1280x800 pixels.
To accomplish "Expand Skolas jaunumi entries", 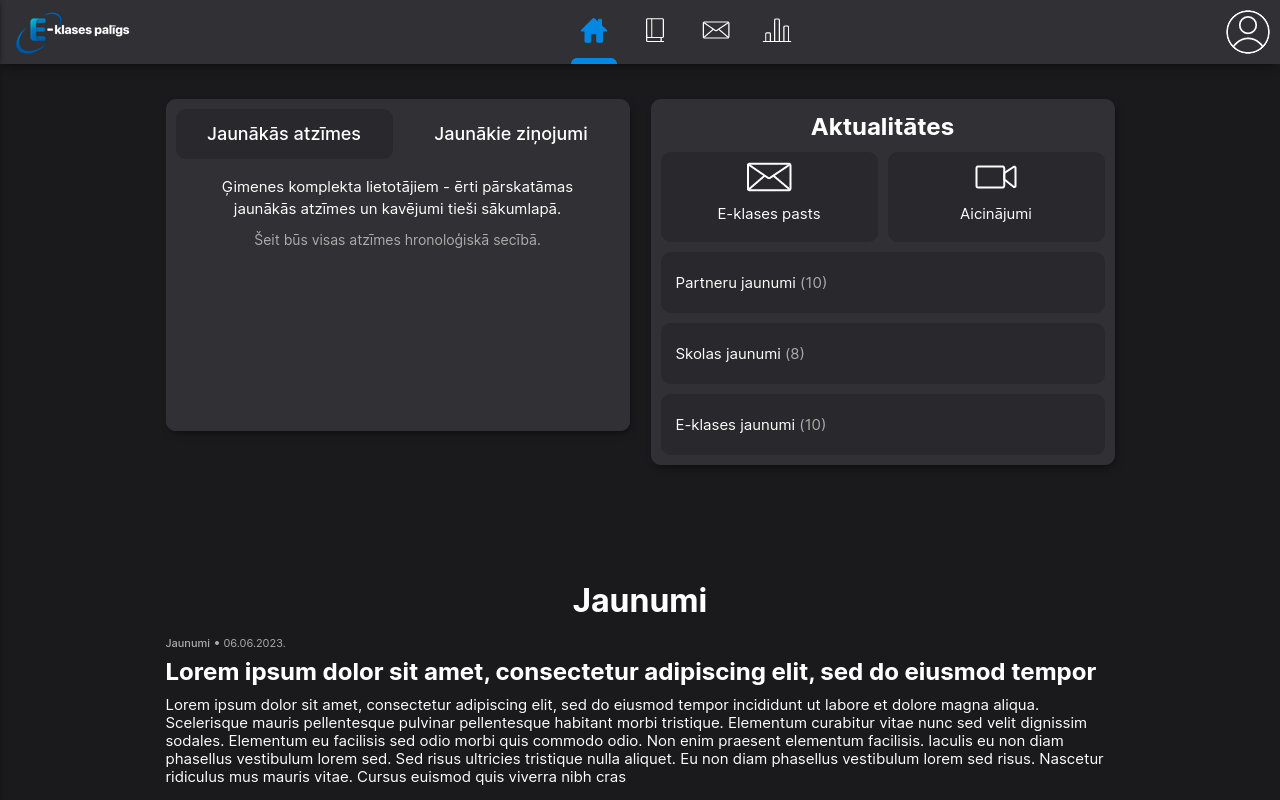I will coord(882,353).
